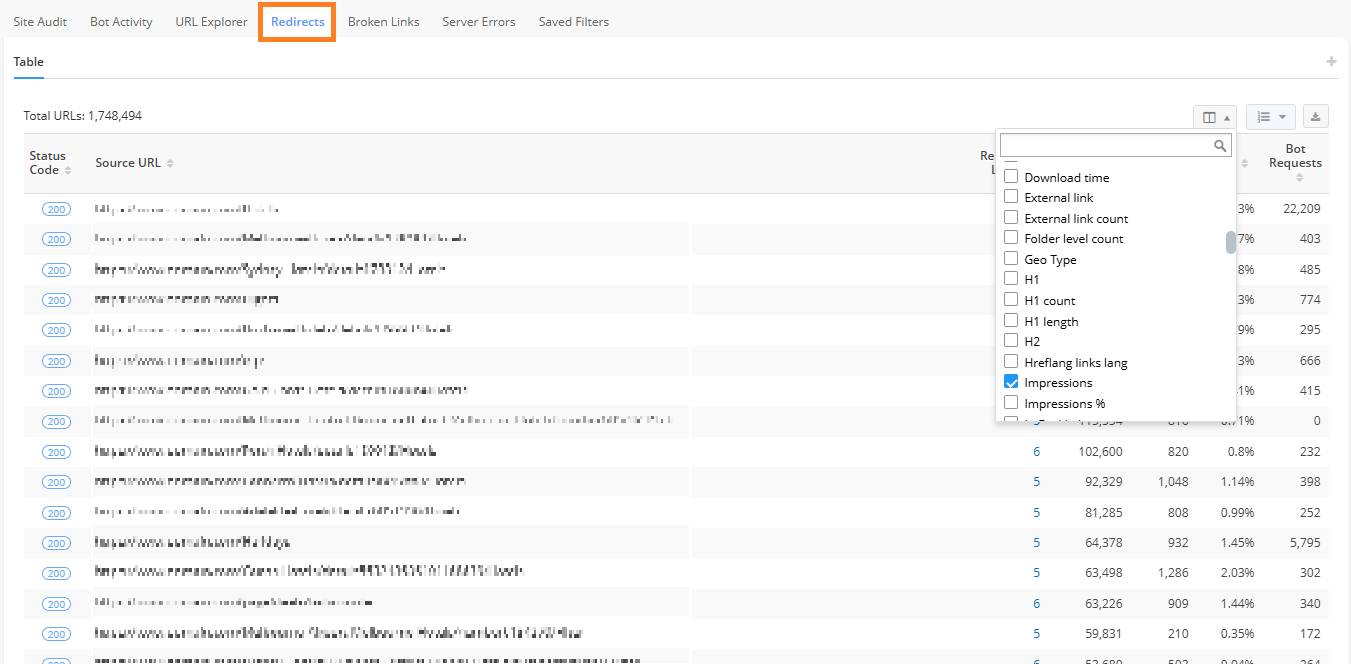
Task: Enable the Download time checkbox
Action: (x=1011, y=177)
